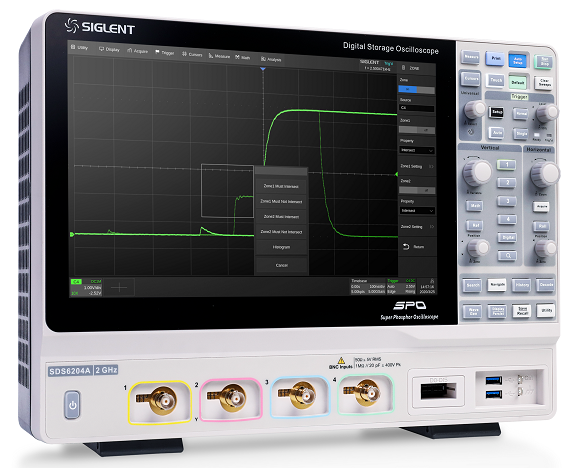Select the C4 channel descriptor box
Screen dimensions: 575x468
click(86, 287)
